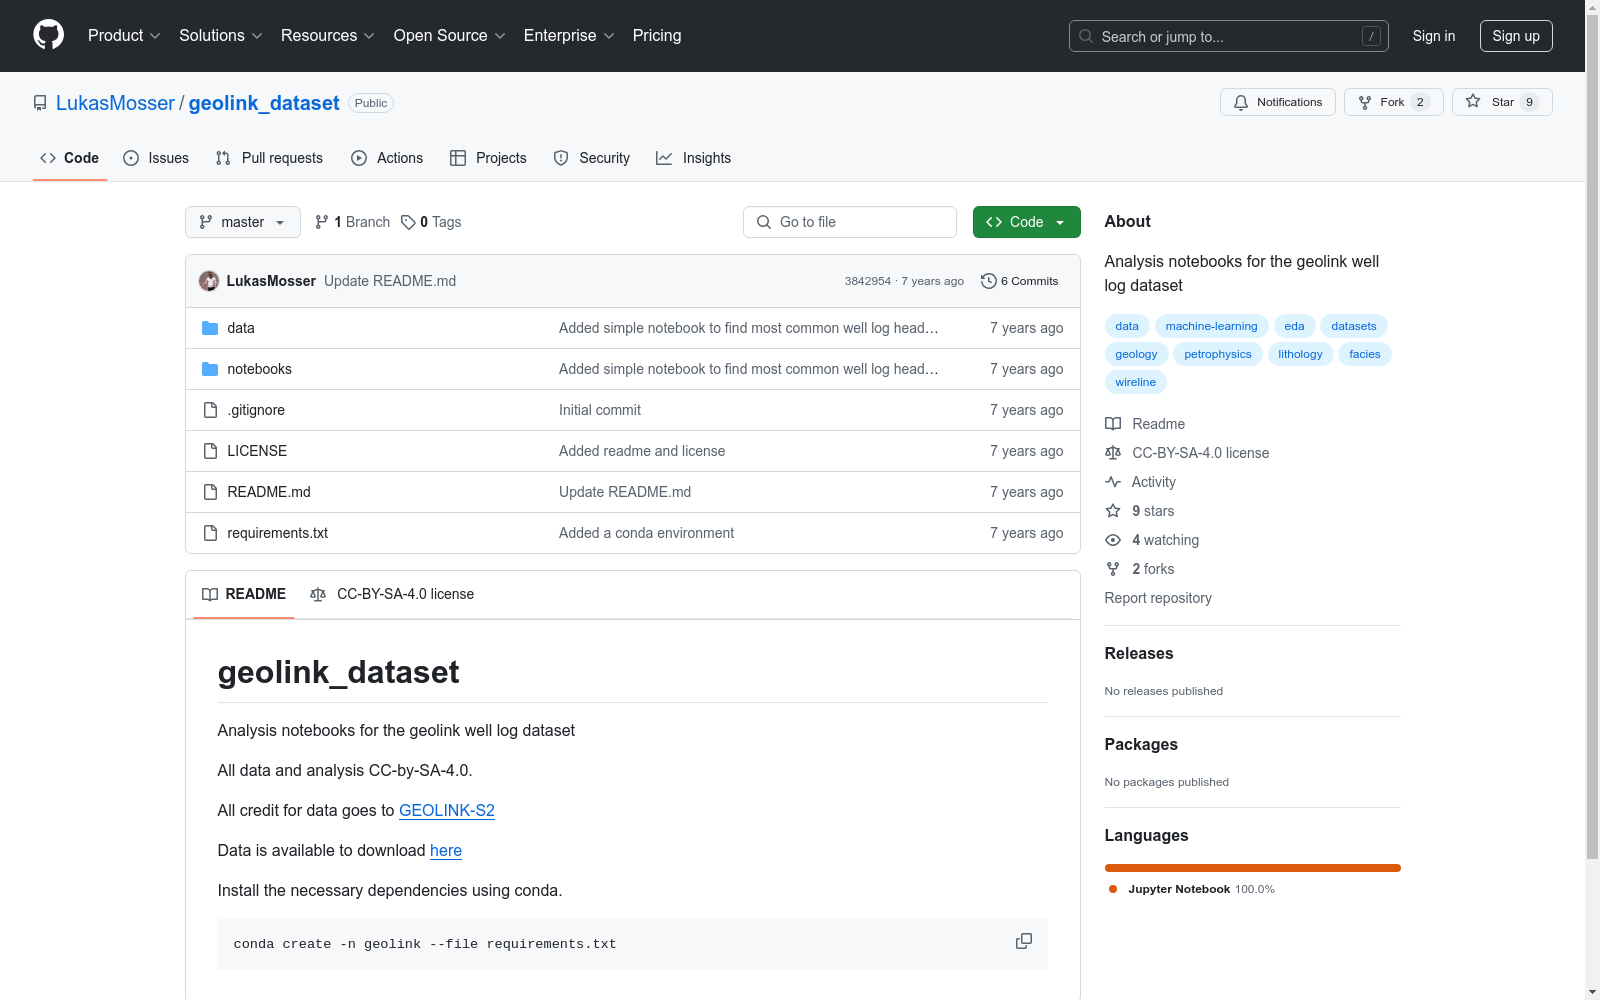Image resolution: width=1600 pixels, height=1000 pixels.
Task: Click the star icon beside 9 stars
Action: [x=1113, y=511]
